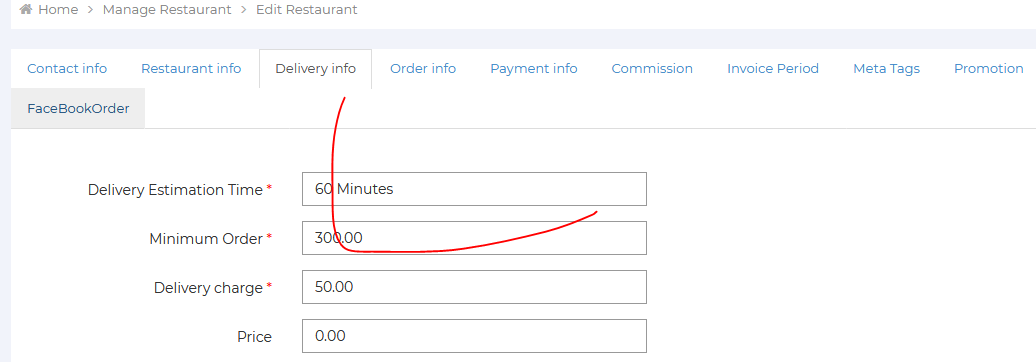Open the Invoice Period tab
Screen dimensions: 1036x362
coord(773,69)
